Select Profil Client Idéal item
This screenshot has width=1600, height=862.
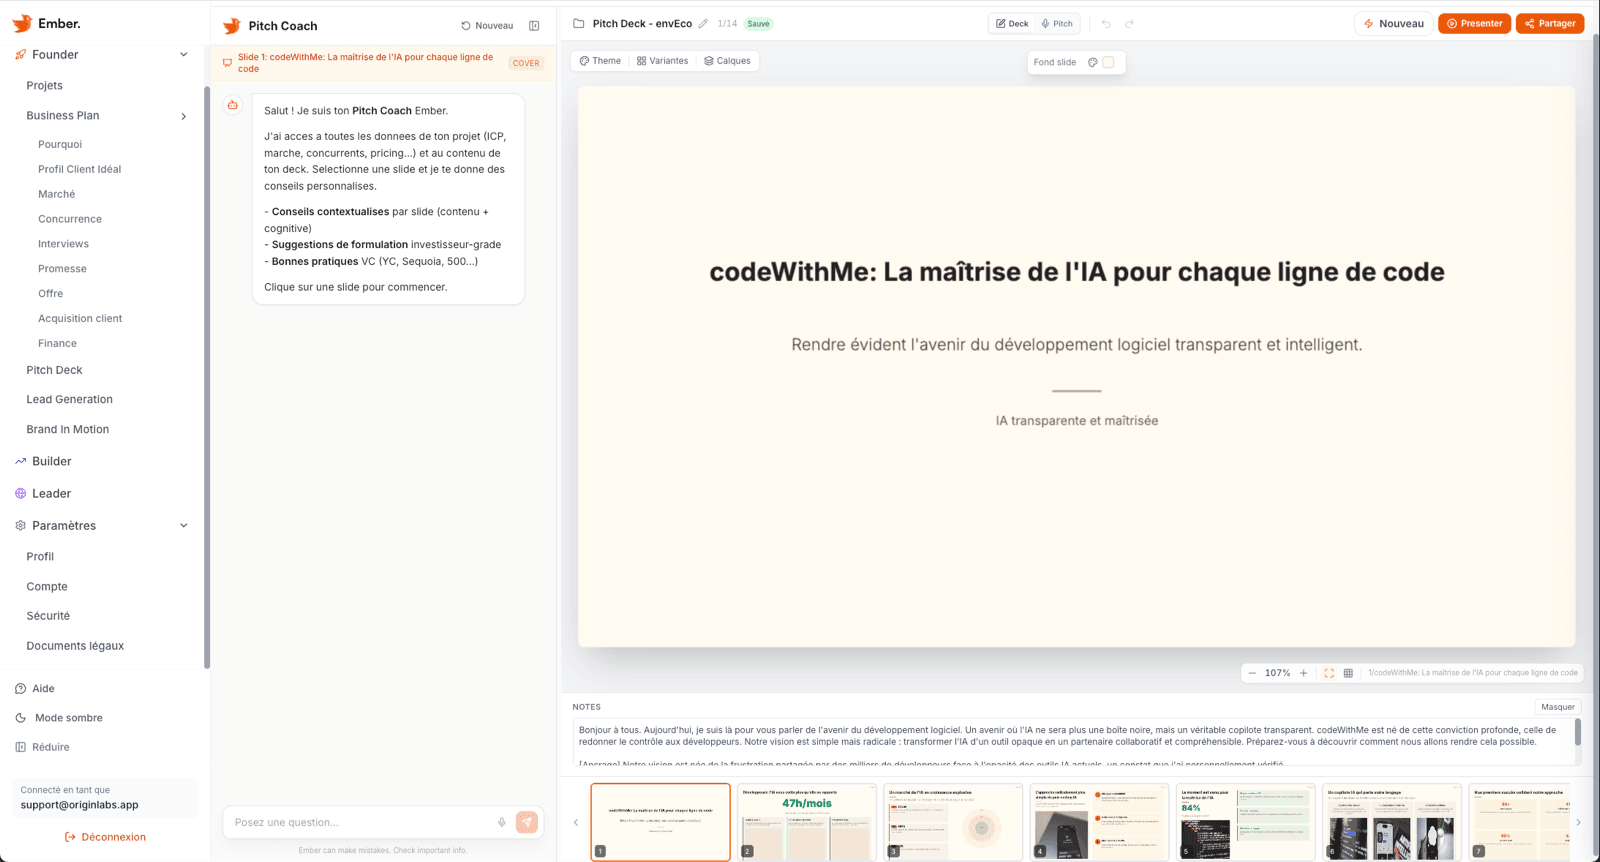point(79,169)
